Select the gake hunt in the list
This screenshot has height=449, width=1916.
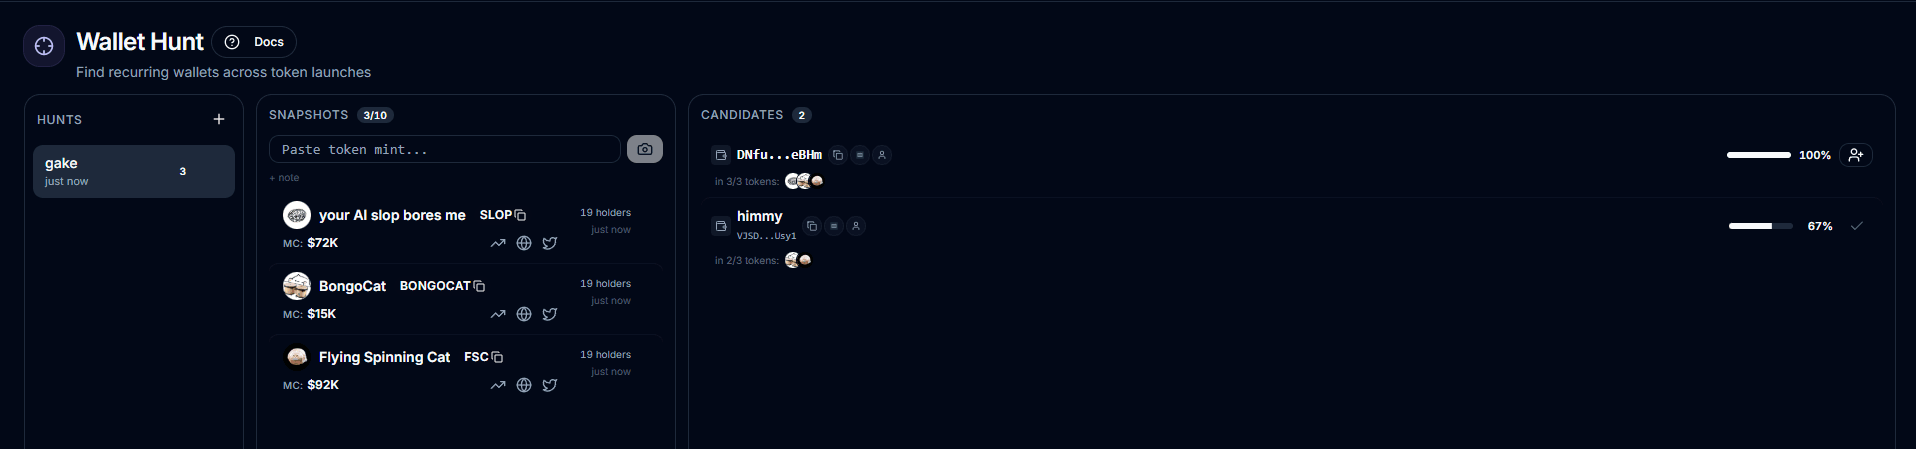pyautogui.click(x=134, y=171)
